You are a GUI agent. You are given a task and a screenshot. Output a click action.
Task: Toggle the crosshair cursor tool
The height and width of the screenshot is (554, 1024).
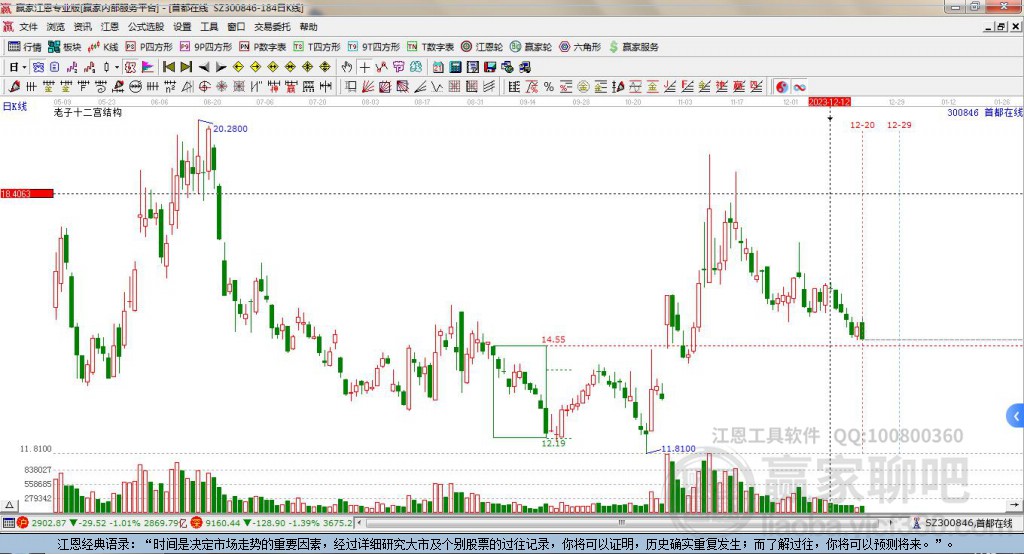click(364, 67)
